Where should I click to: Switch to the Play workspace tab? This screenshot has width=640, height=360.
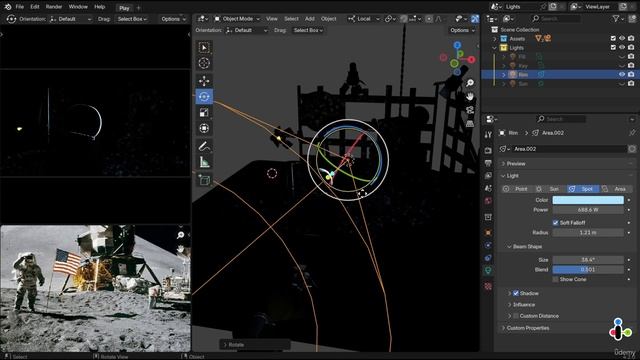tap(124, 8)
